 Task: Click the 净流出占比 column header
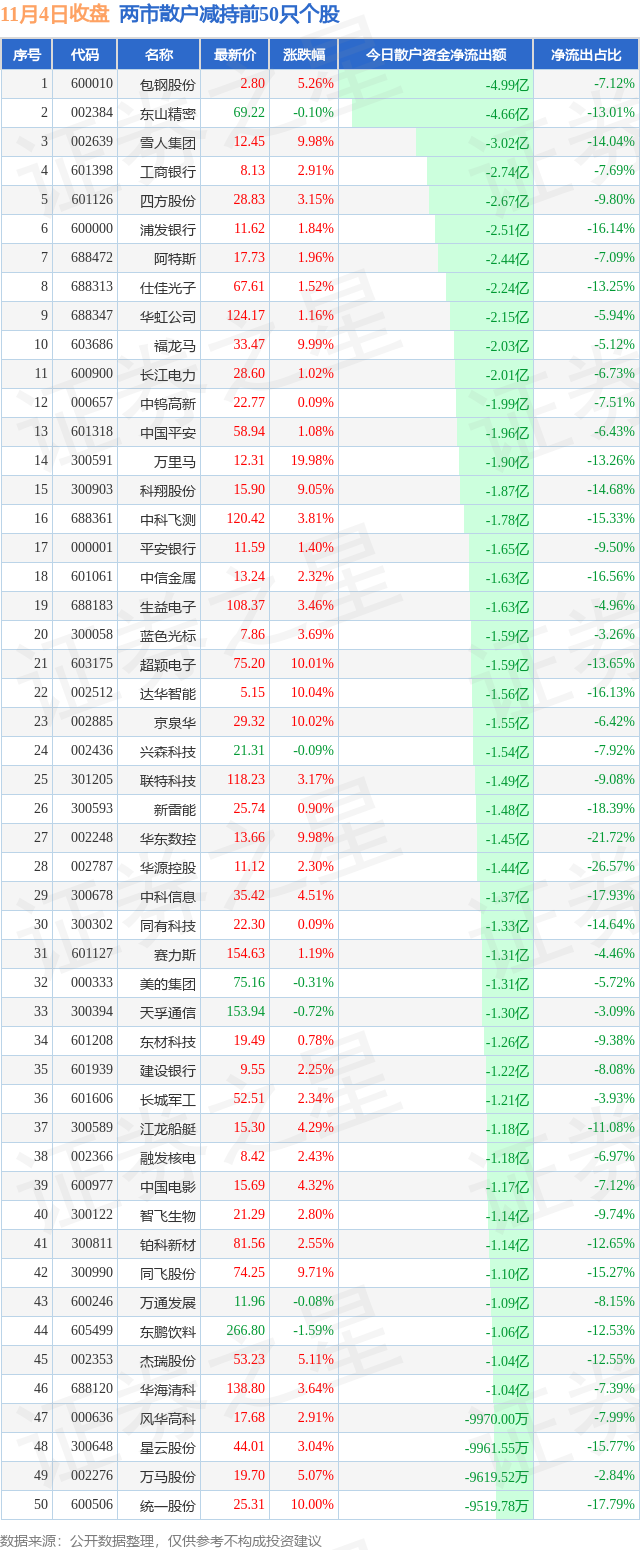click(586, 55)
